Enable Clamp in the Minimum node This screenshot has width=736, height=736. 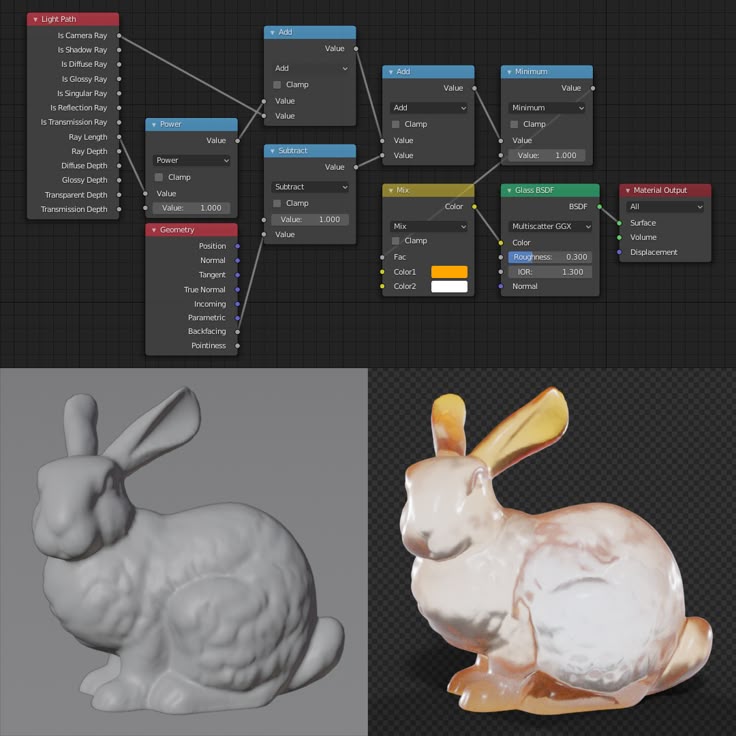pyautogui.click(x=514, y=124)
